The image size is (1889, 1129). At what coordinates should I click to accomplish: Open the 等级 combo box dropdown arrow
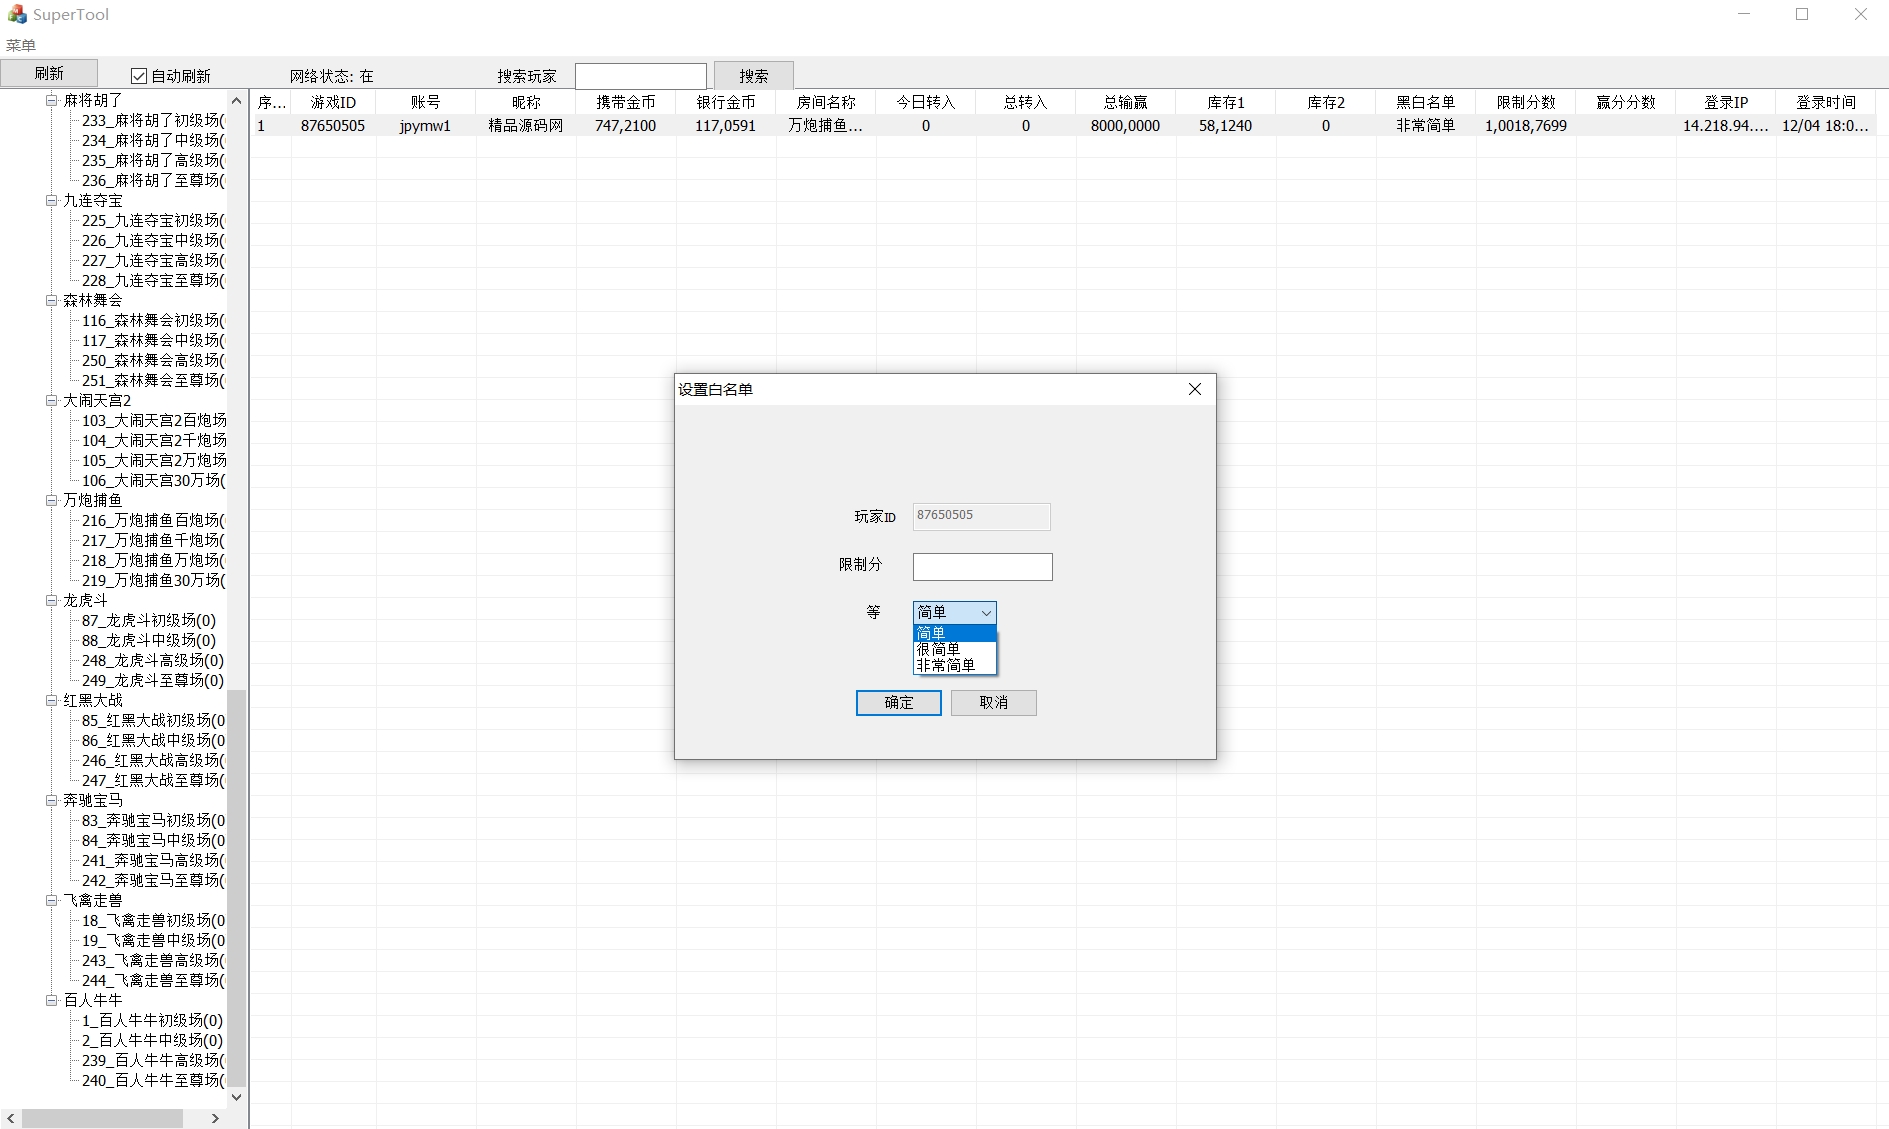click(x=986, y=612)
